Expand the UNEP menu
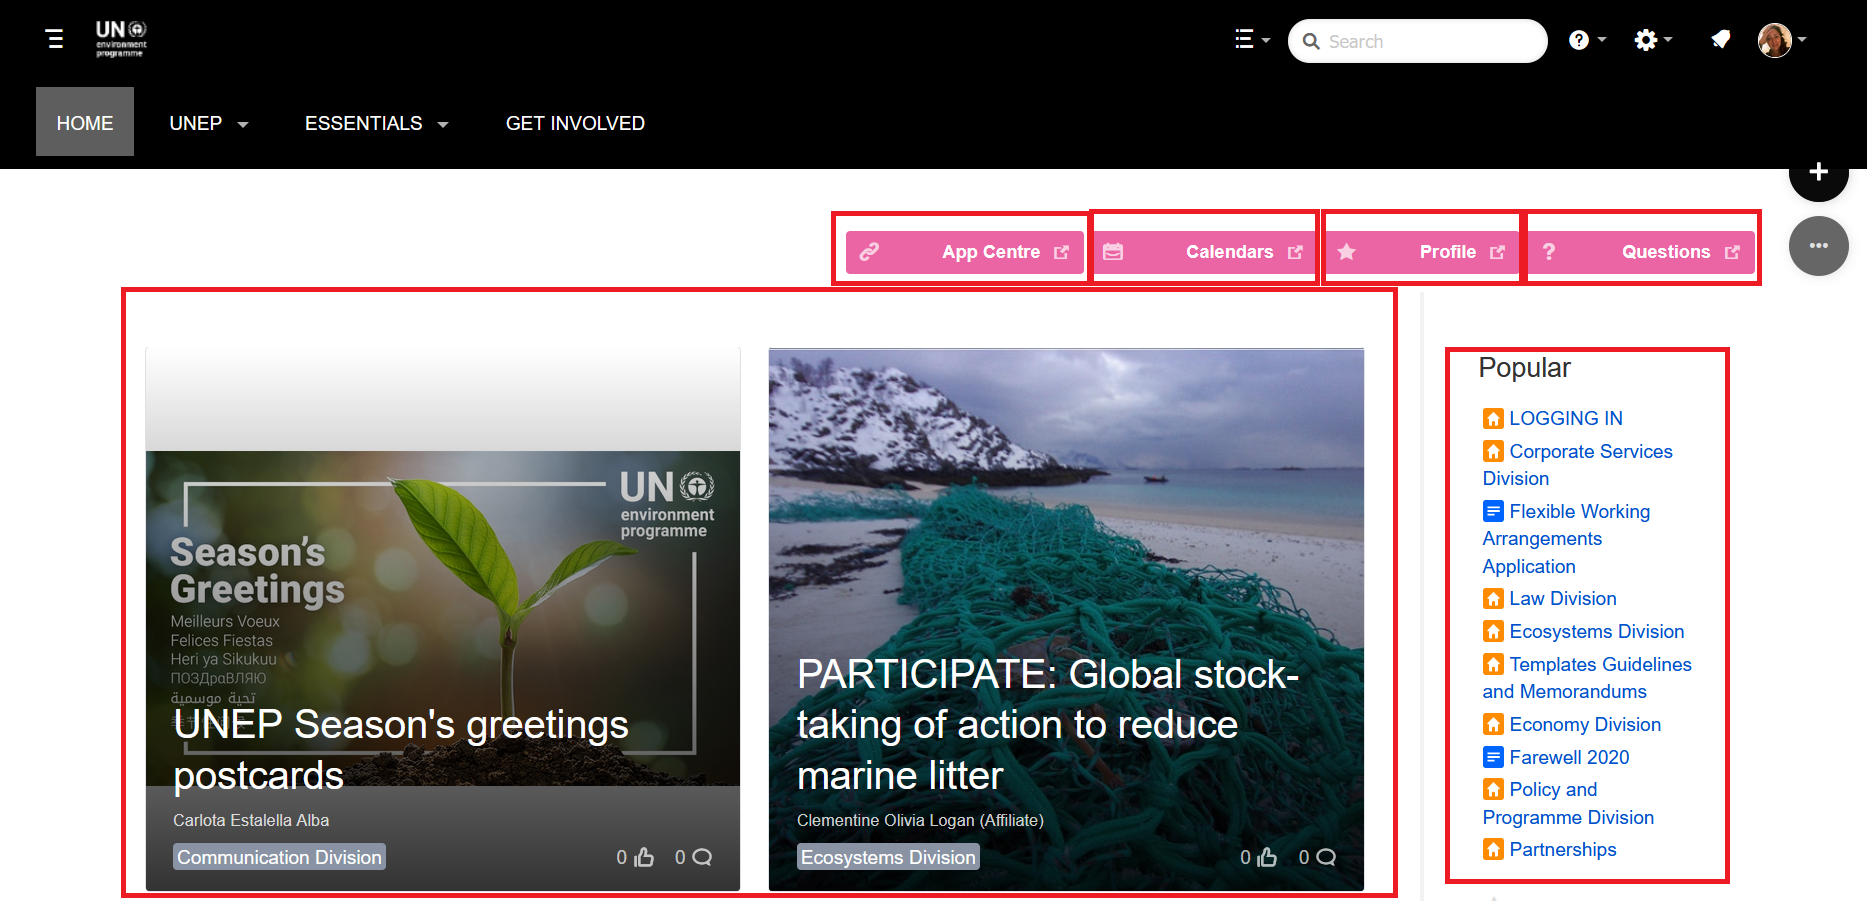 [x=208, y=123]
